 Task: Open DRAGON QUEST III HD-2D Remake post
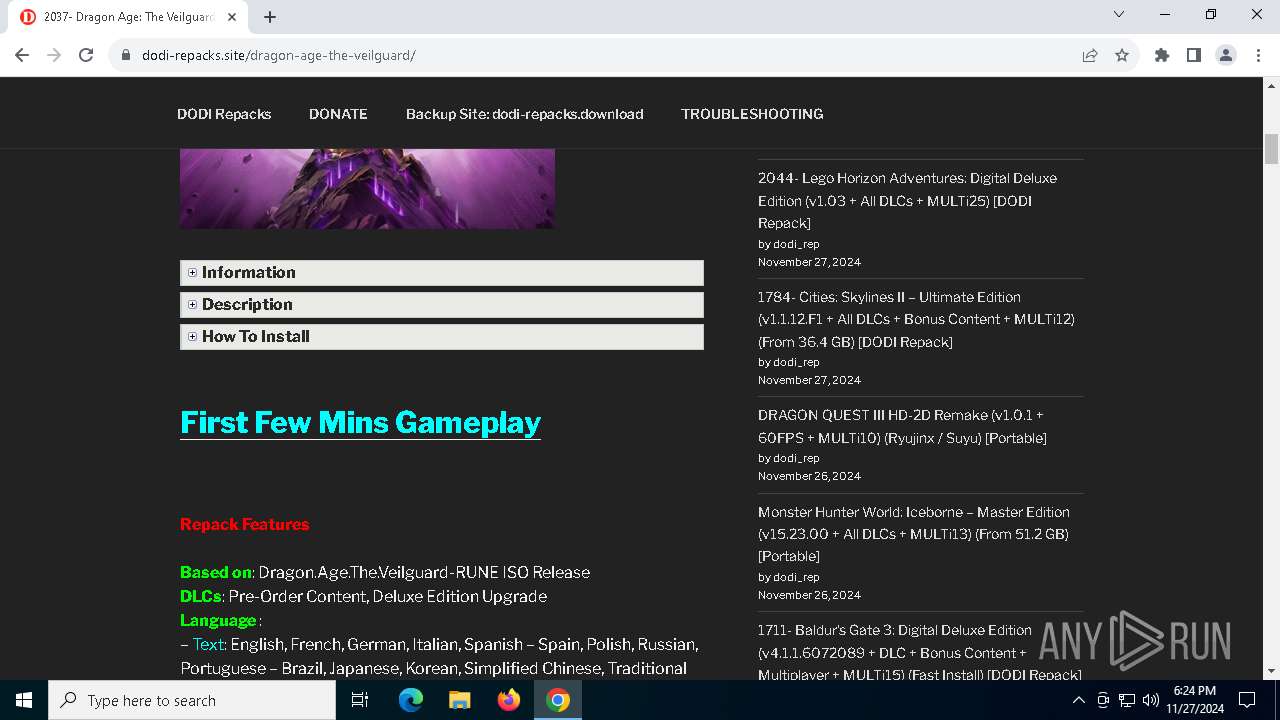[902, 426]
